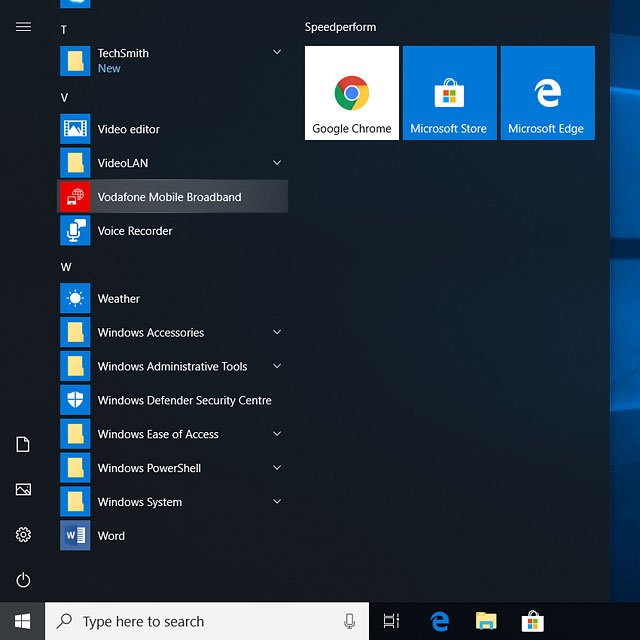Expand the VideoLAN folder
This screenshot has height=640, width=640.
(x=277, y=163)
